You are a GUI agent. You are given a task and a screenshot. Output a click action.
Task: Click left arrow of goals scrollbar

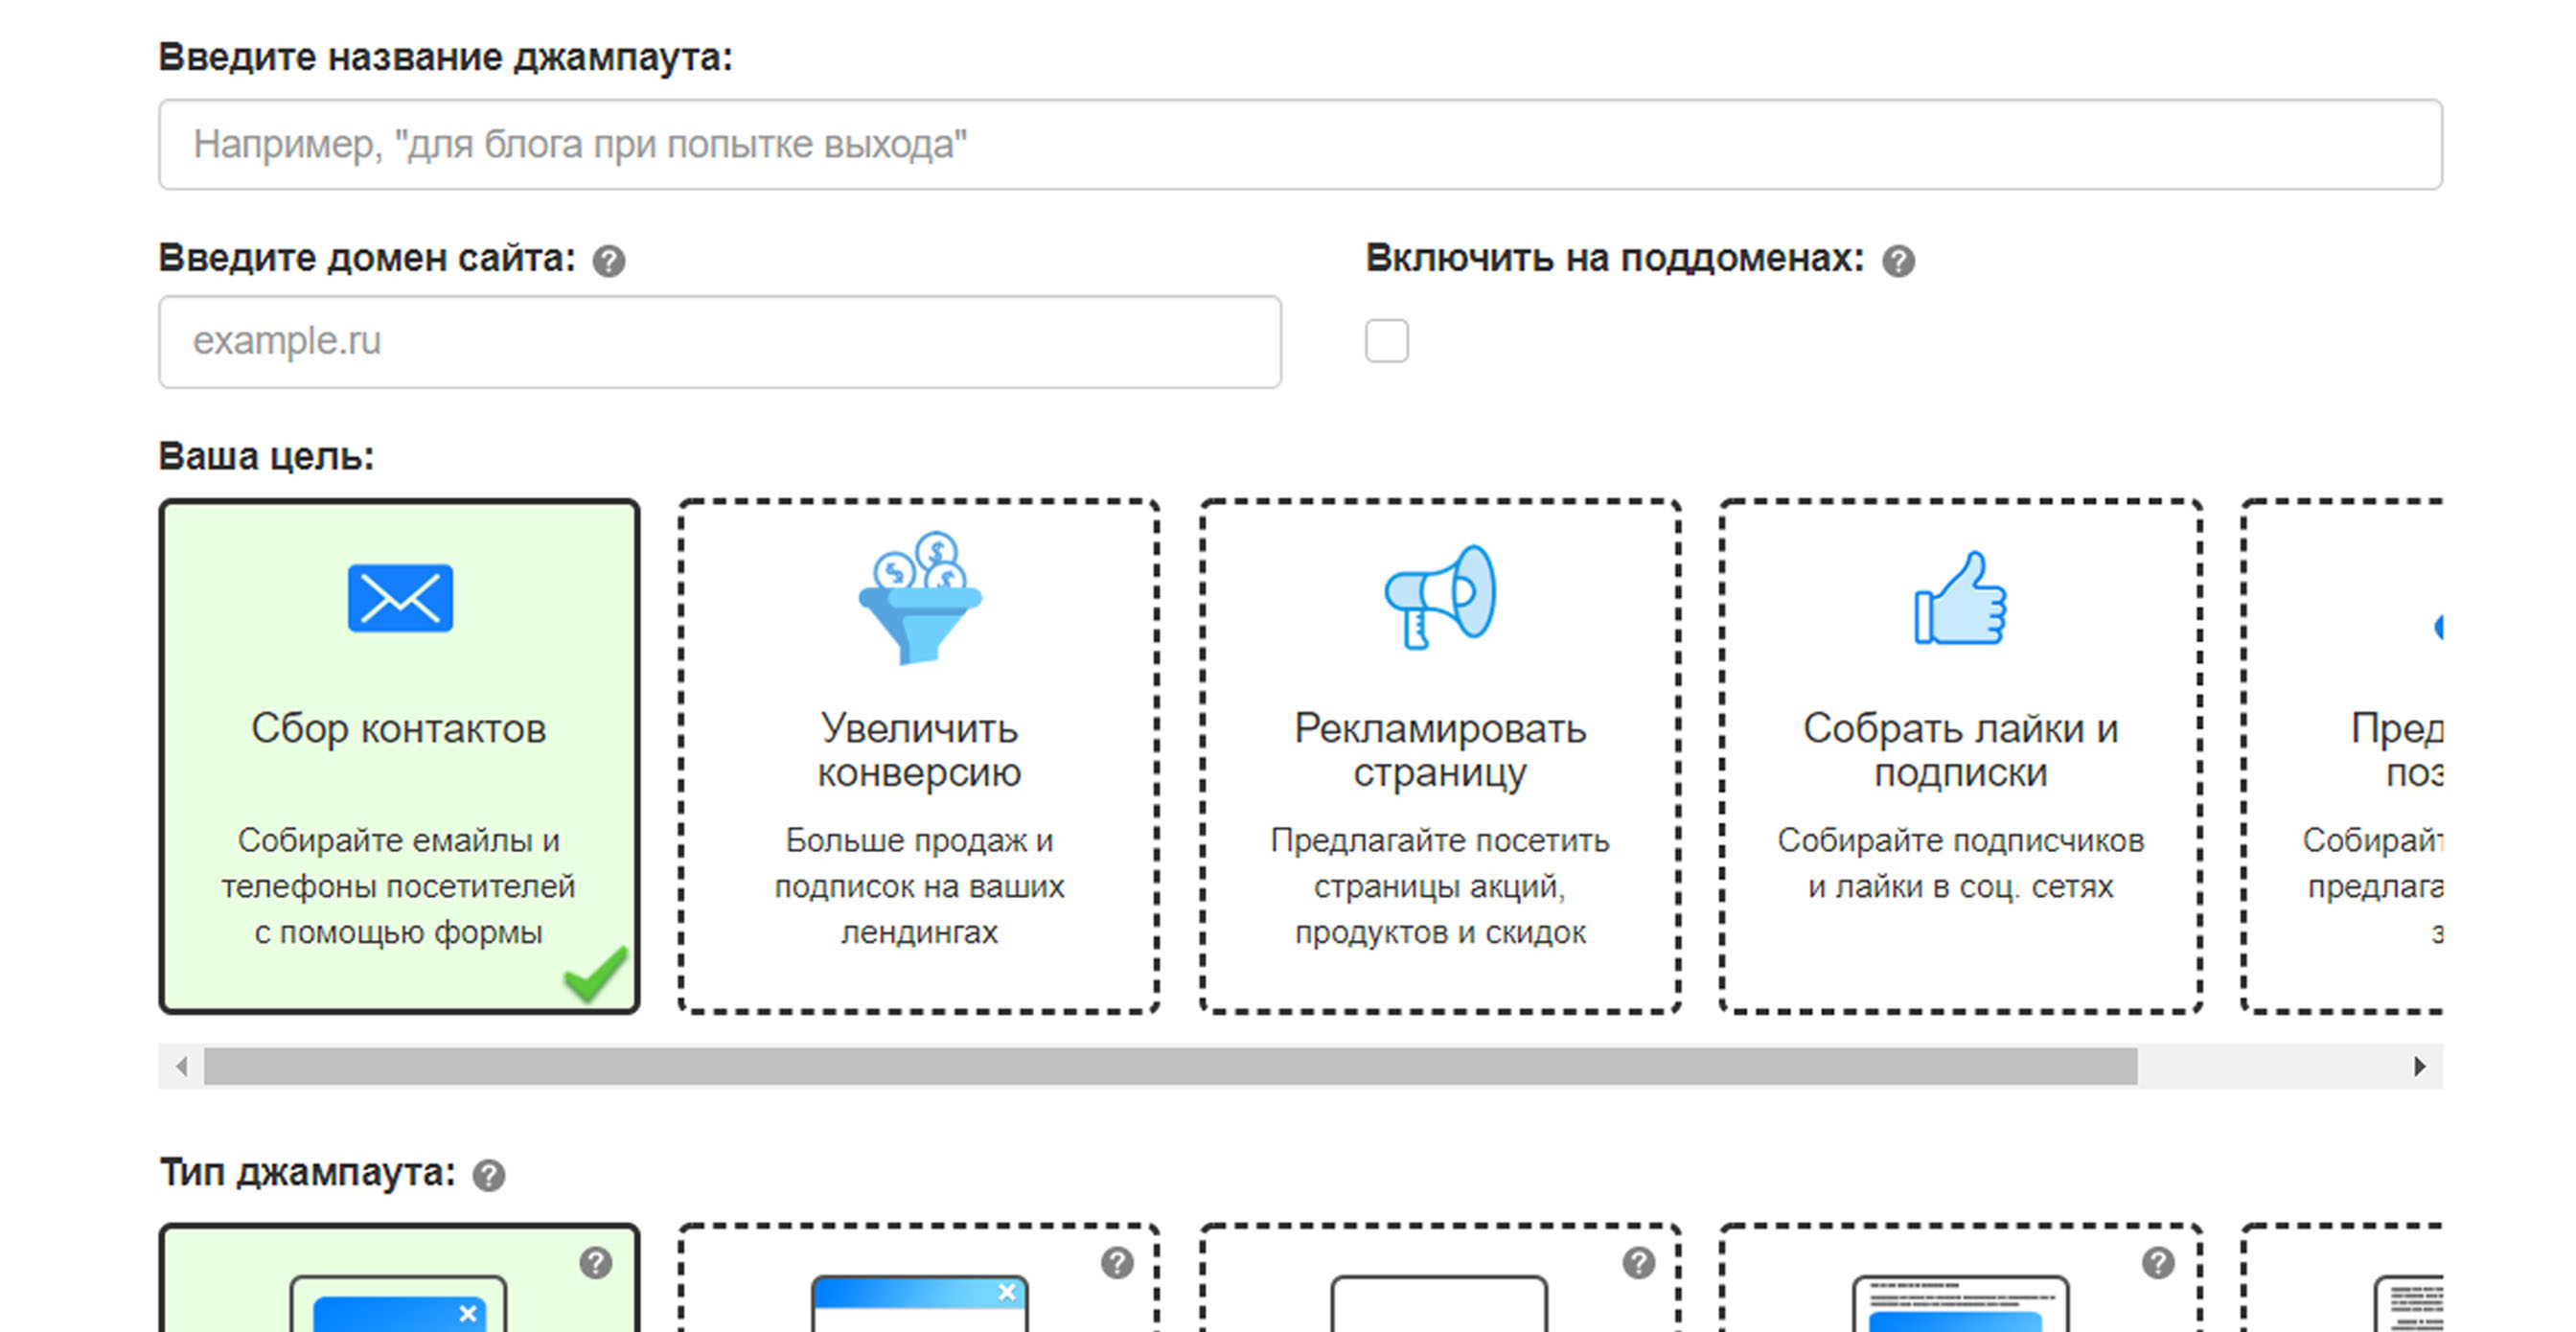(181, 1066)
